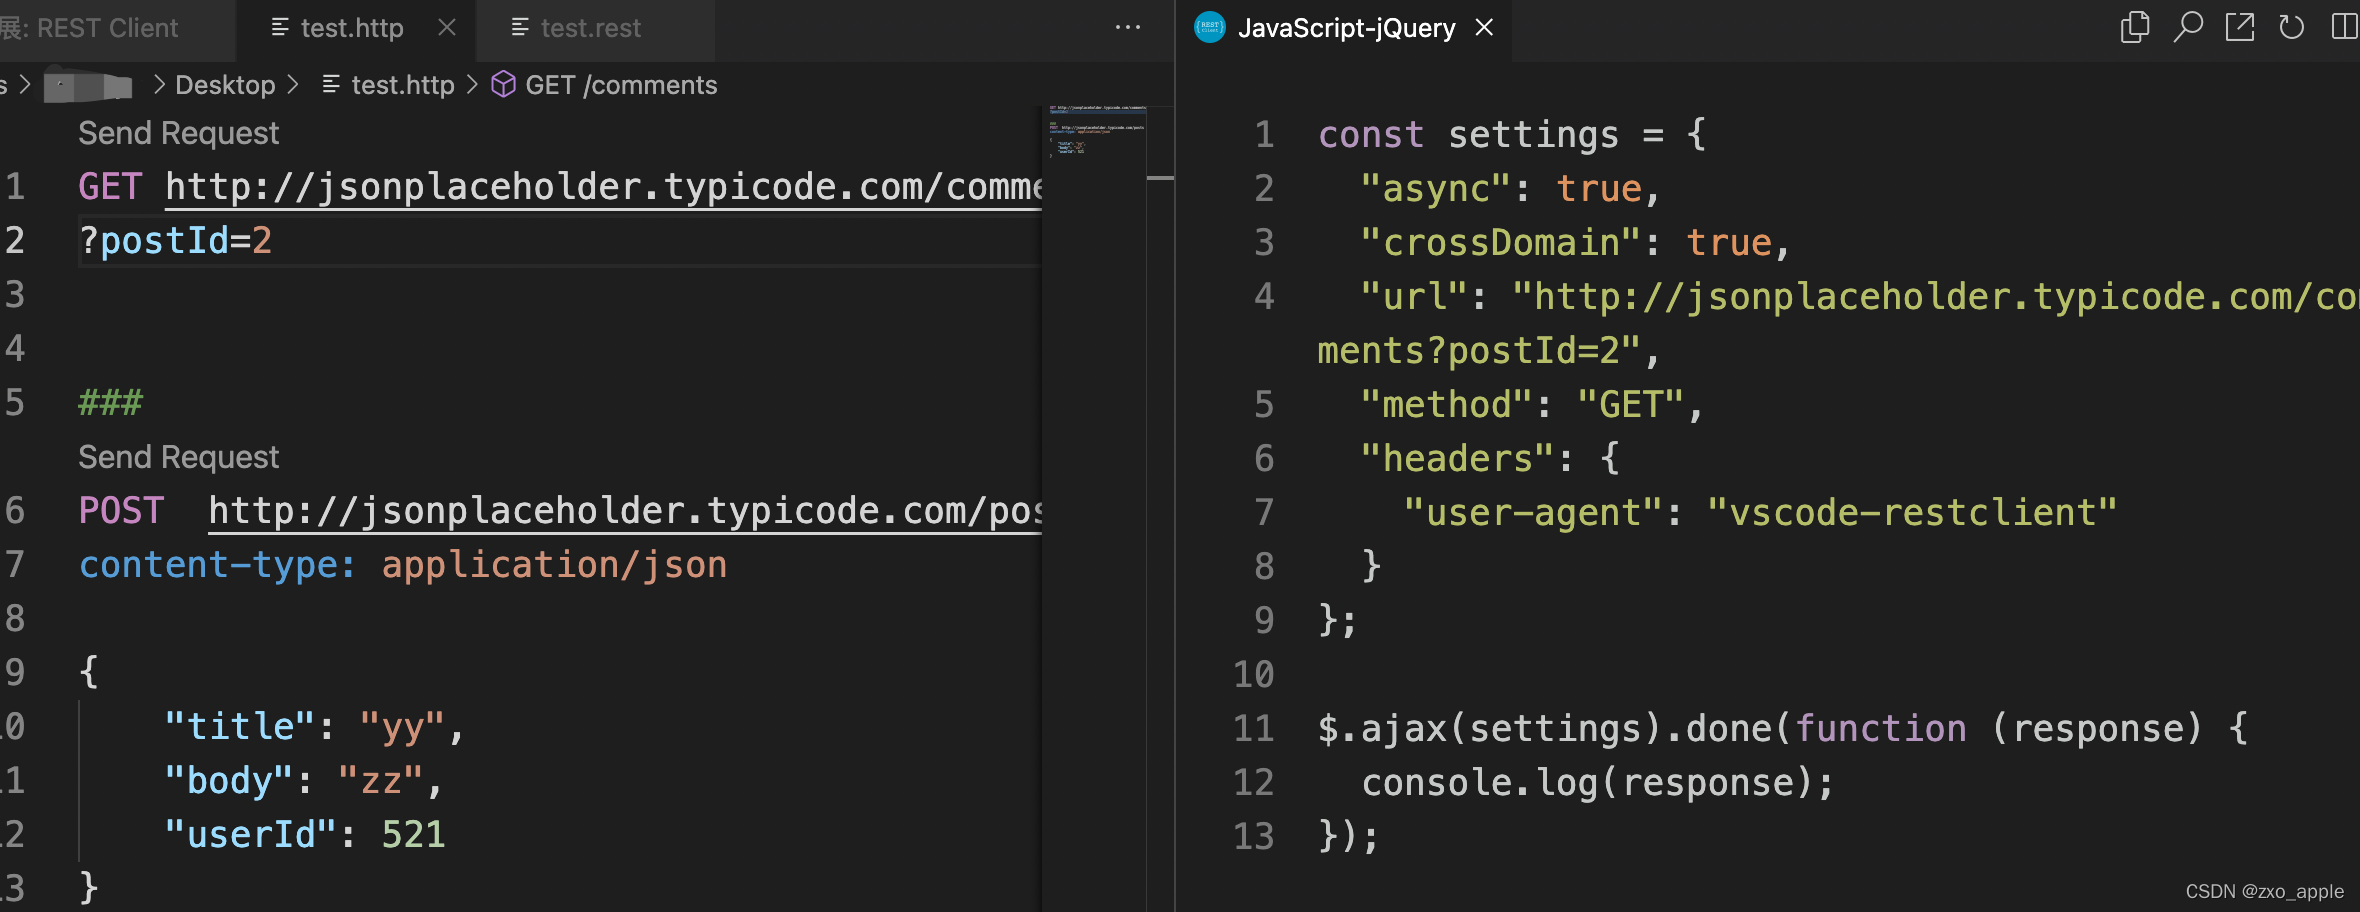Click test.http in the breadcrumb path
The height and width of the screenshot is (912, 2360).
403,85
